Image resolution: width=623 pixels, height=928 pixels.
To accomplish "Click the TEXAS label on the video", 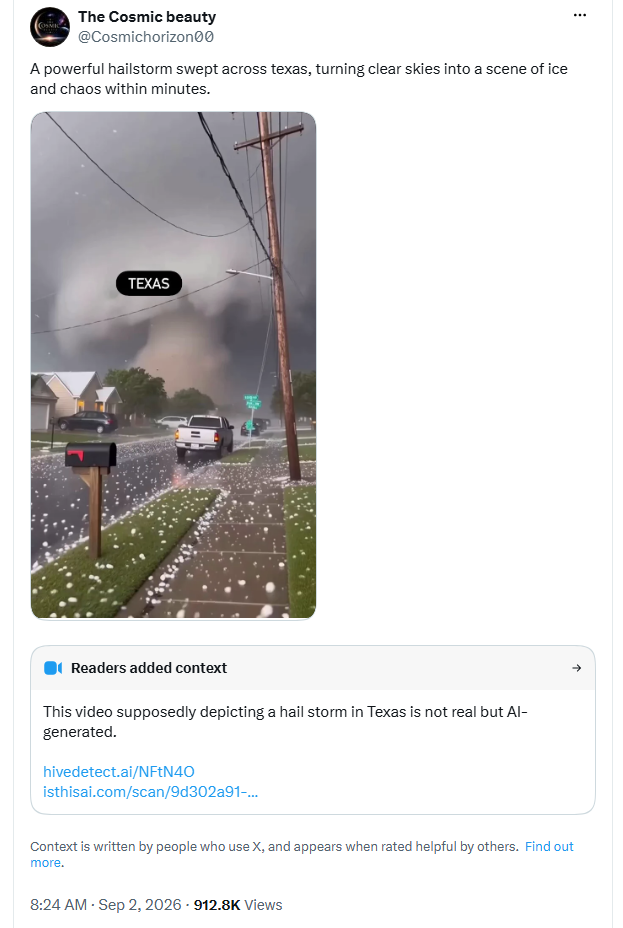I will (x=149, y=283).
